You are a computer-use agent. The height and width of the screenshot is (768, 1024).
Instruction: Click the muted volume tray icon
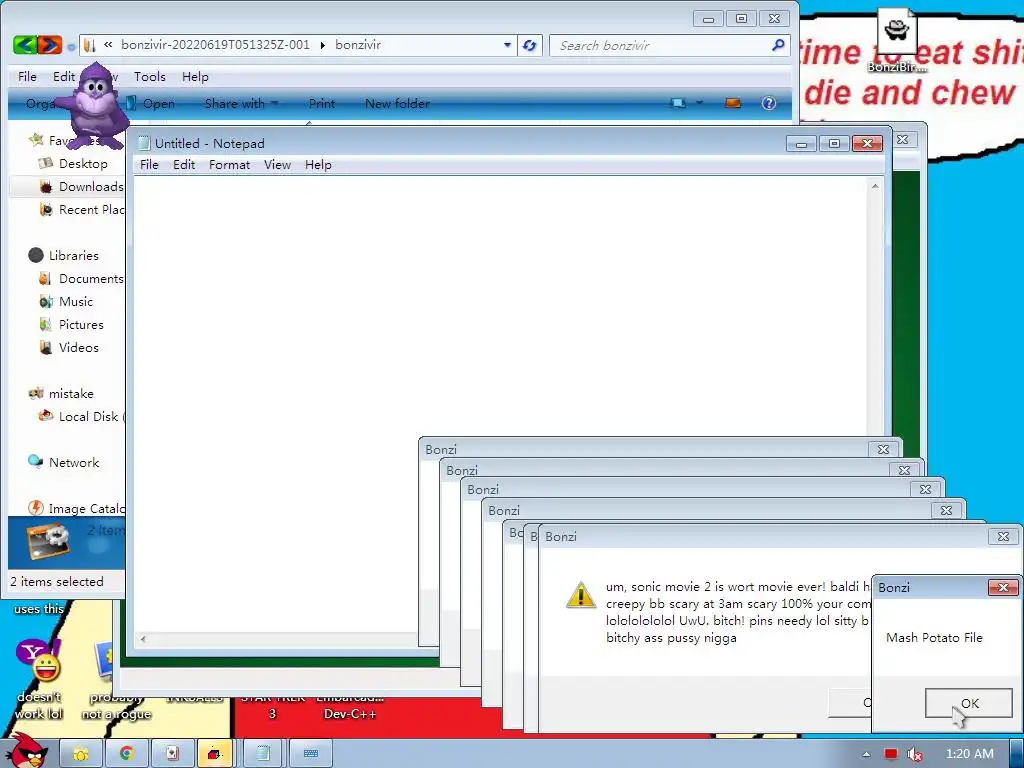(x=914, y=754)
